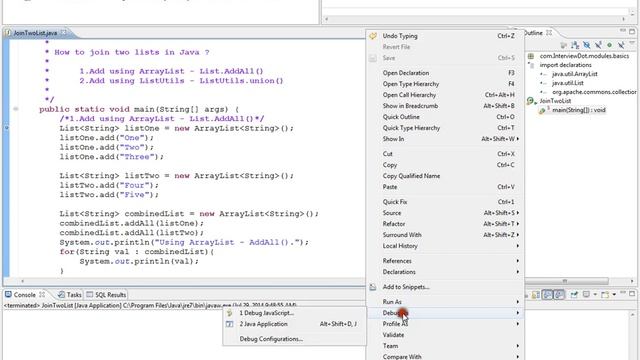Close the Console view via its X
The width and height of the screenshot is (640, 360).
click(42, 294)
